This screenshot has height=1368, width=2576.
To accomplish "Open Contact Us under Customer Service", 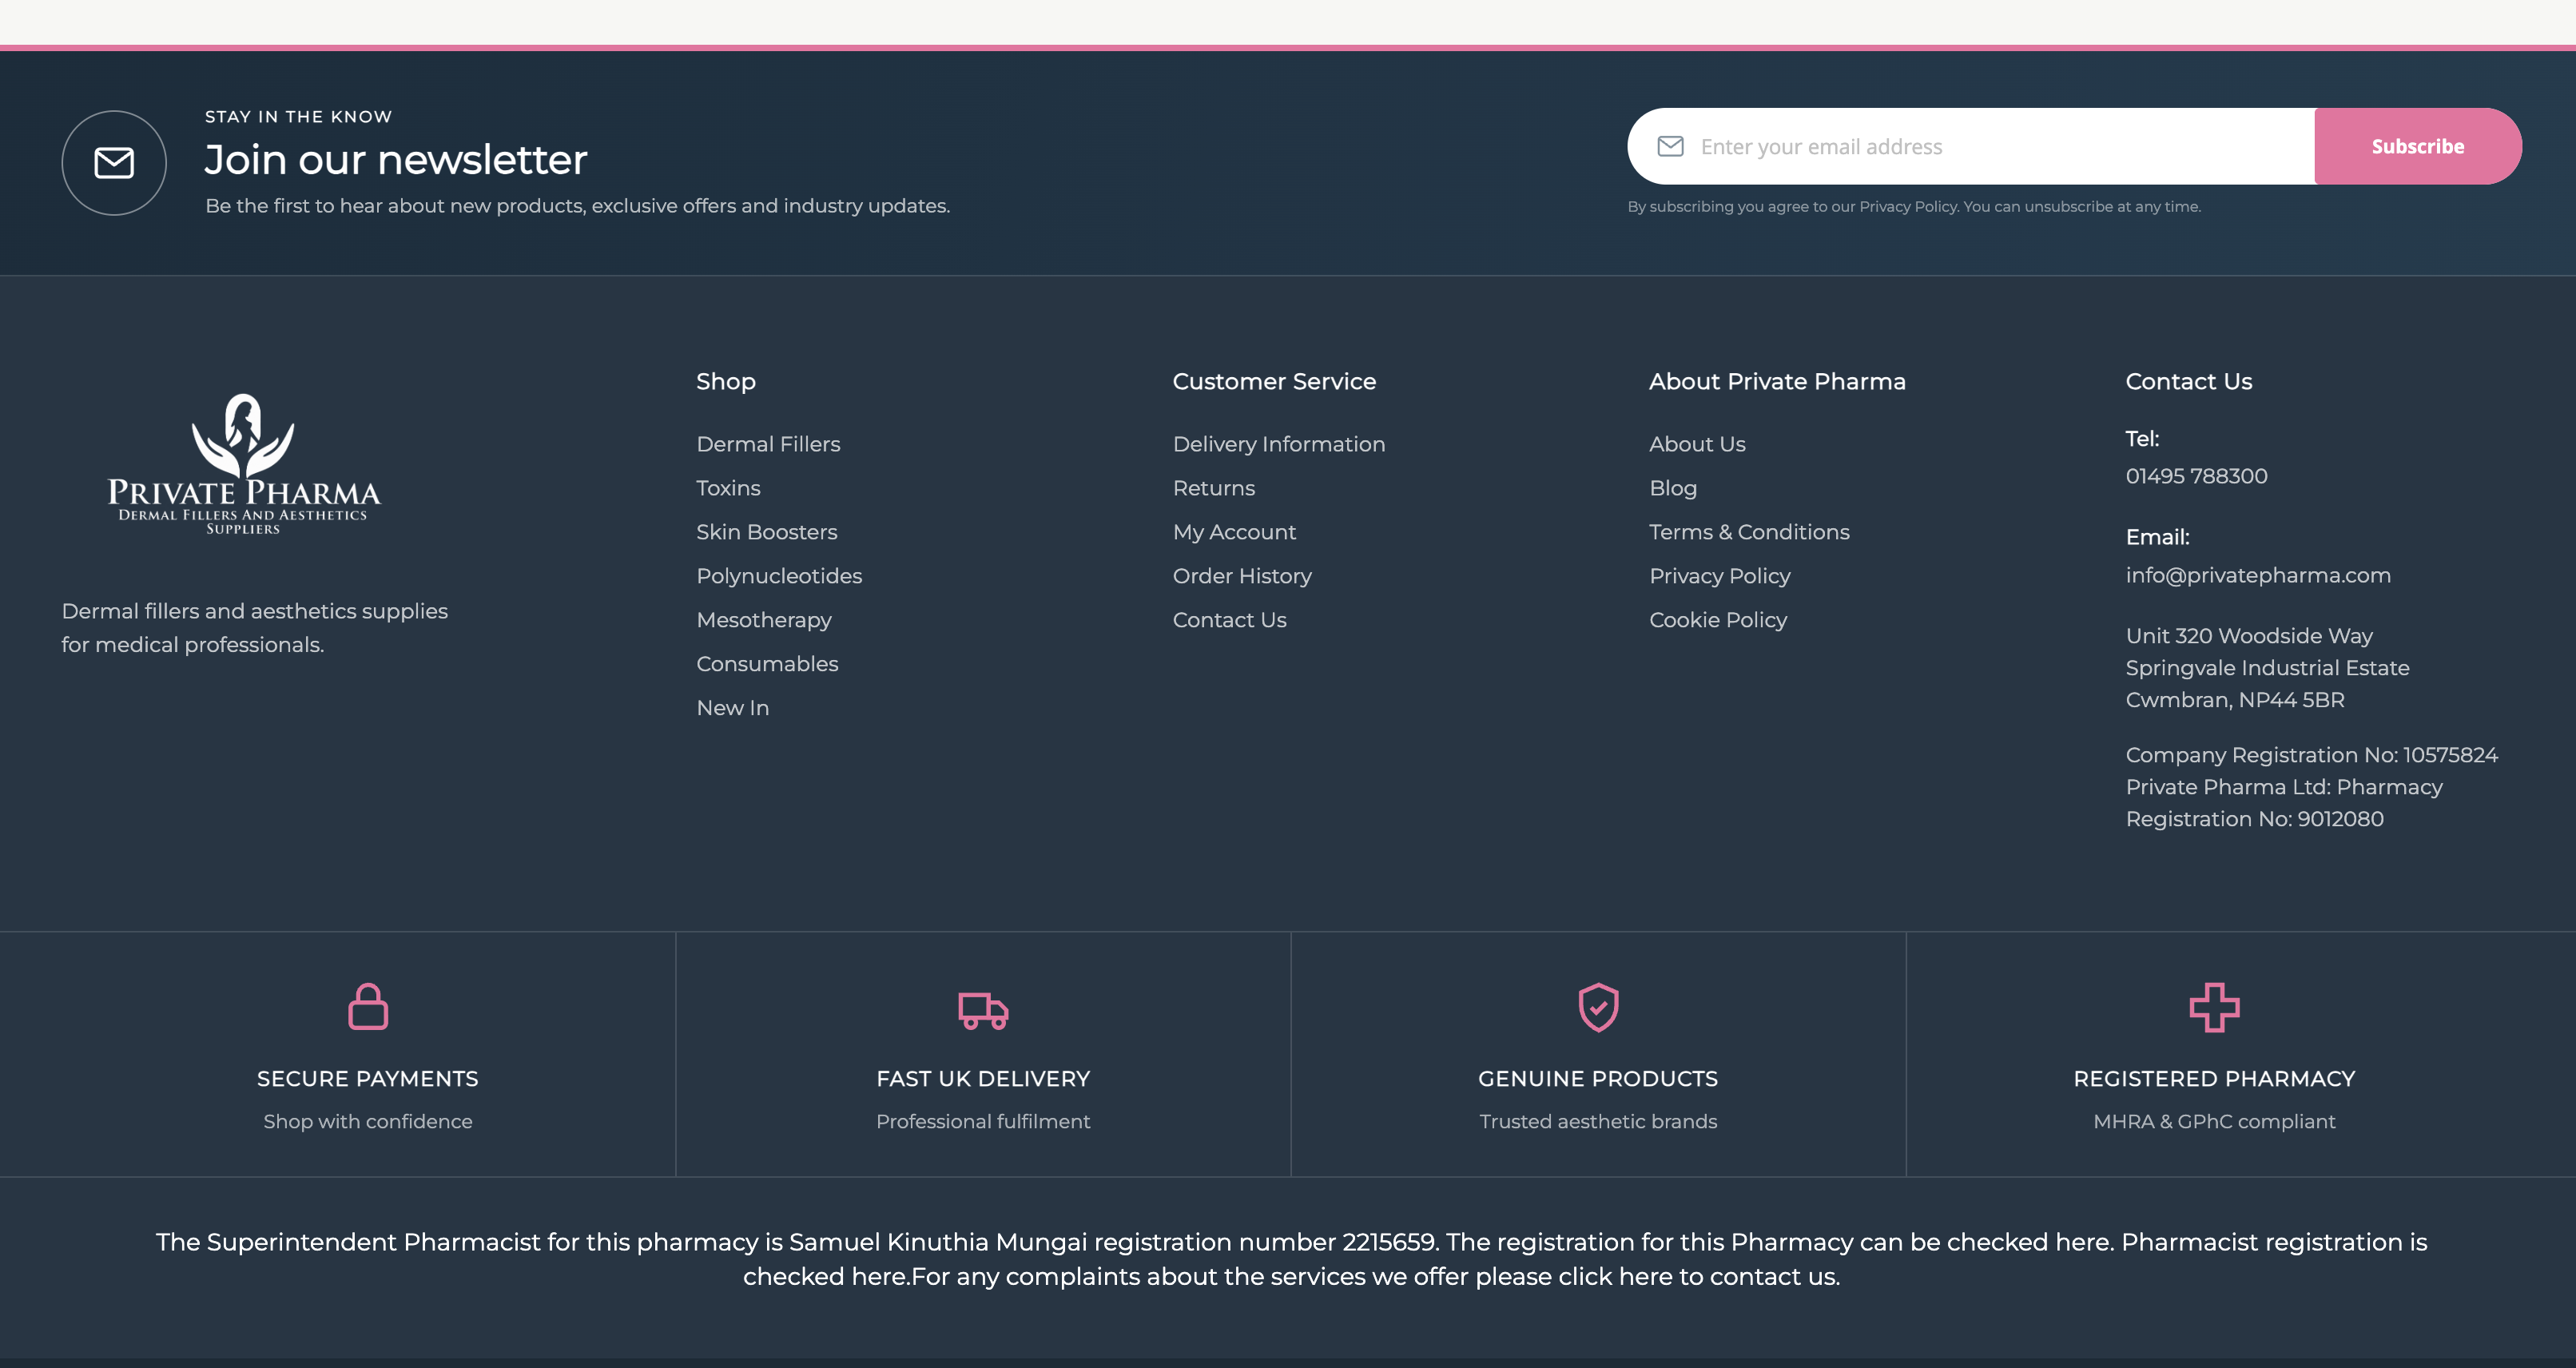I will [1229, 620].
